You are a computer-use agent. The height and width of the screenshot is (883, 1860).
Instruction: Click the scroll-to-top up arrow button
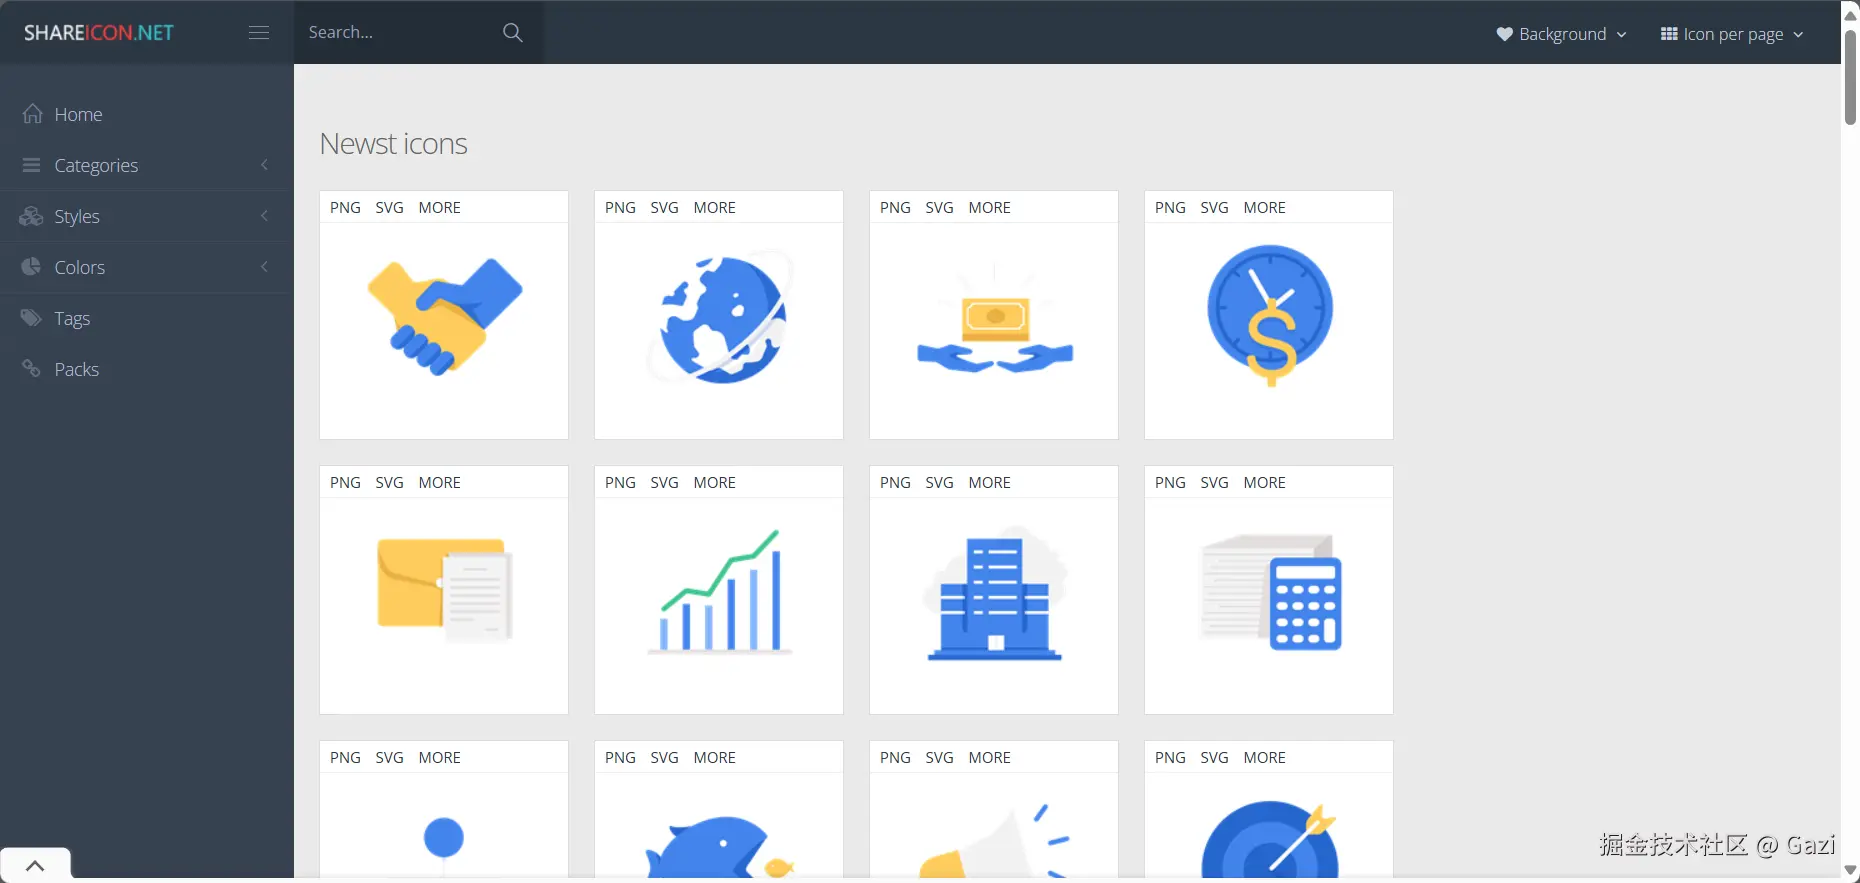tap(35, 865)
